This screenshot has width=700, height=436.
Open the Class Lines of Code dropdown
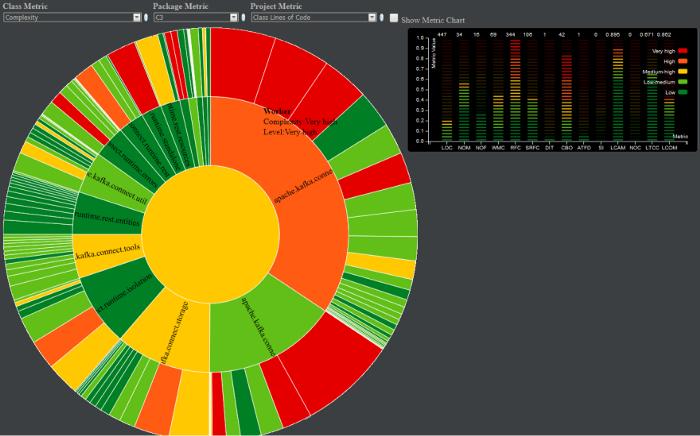click(x=314, y=17)
